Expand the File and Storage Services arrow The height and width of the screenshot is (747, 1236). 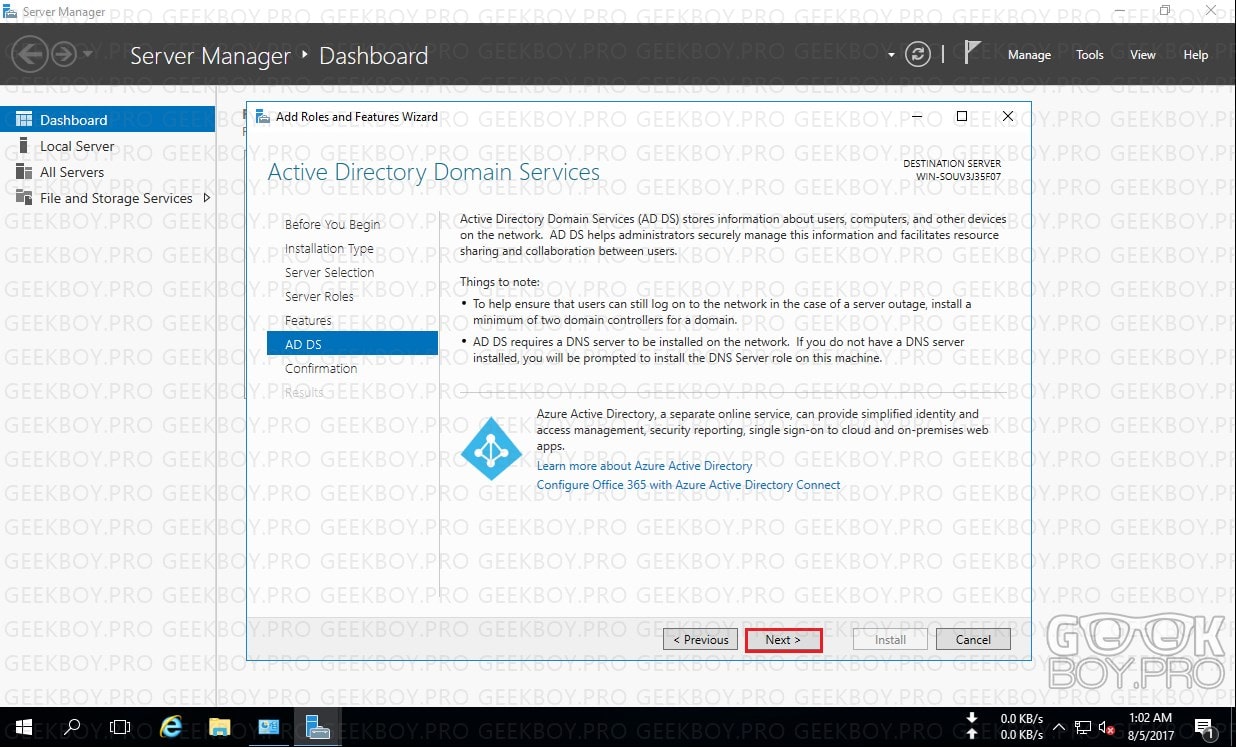(x=207, y=198)
